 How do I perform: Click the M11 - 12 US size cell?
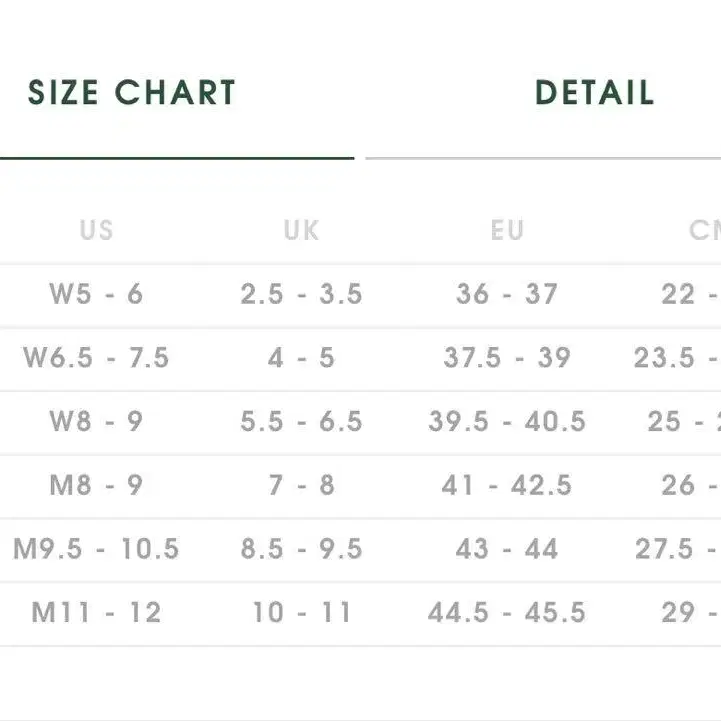click(96, 612)
